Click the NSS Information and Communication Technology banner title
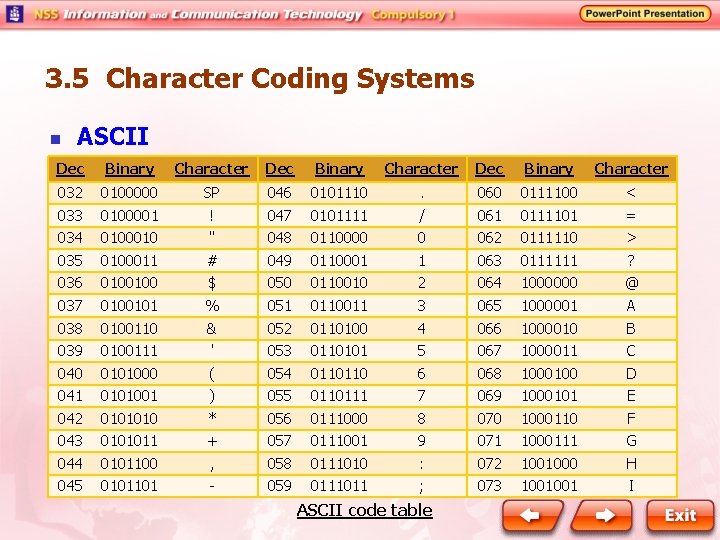Screen dimensions: 720x540 [198, 15]
